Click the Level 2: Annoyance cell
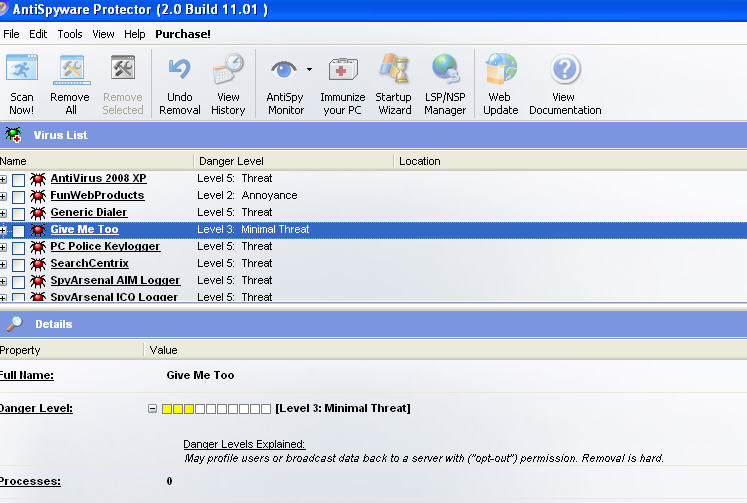 (247, 195)
